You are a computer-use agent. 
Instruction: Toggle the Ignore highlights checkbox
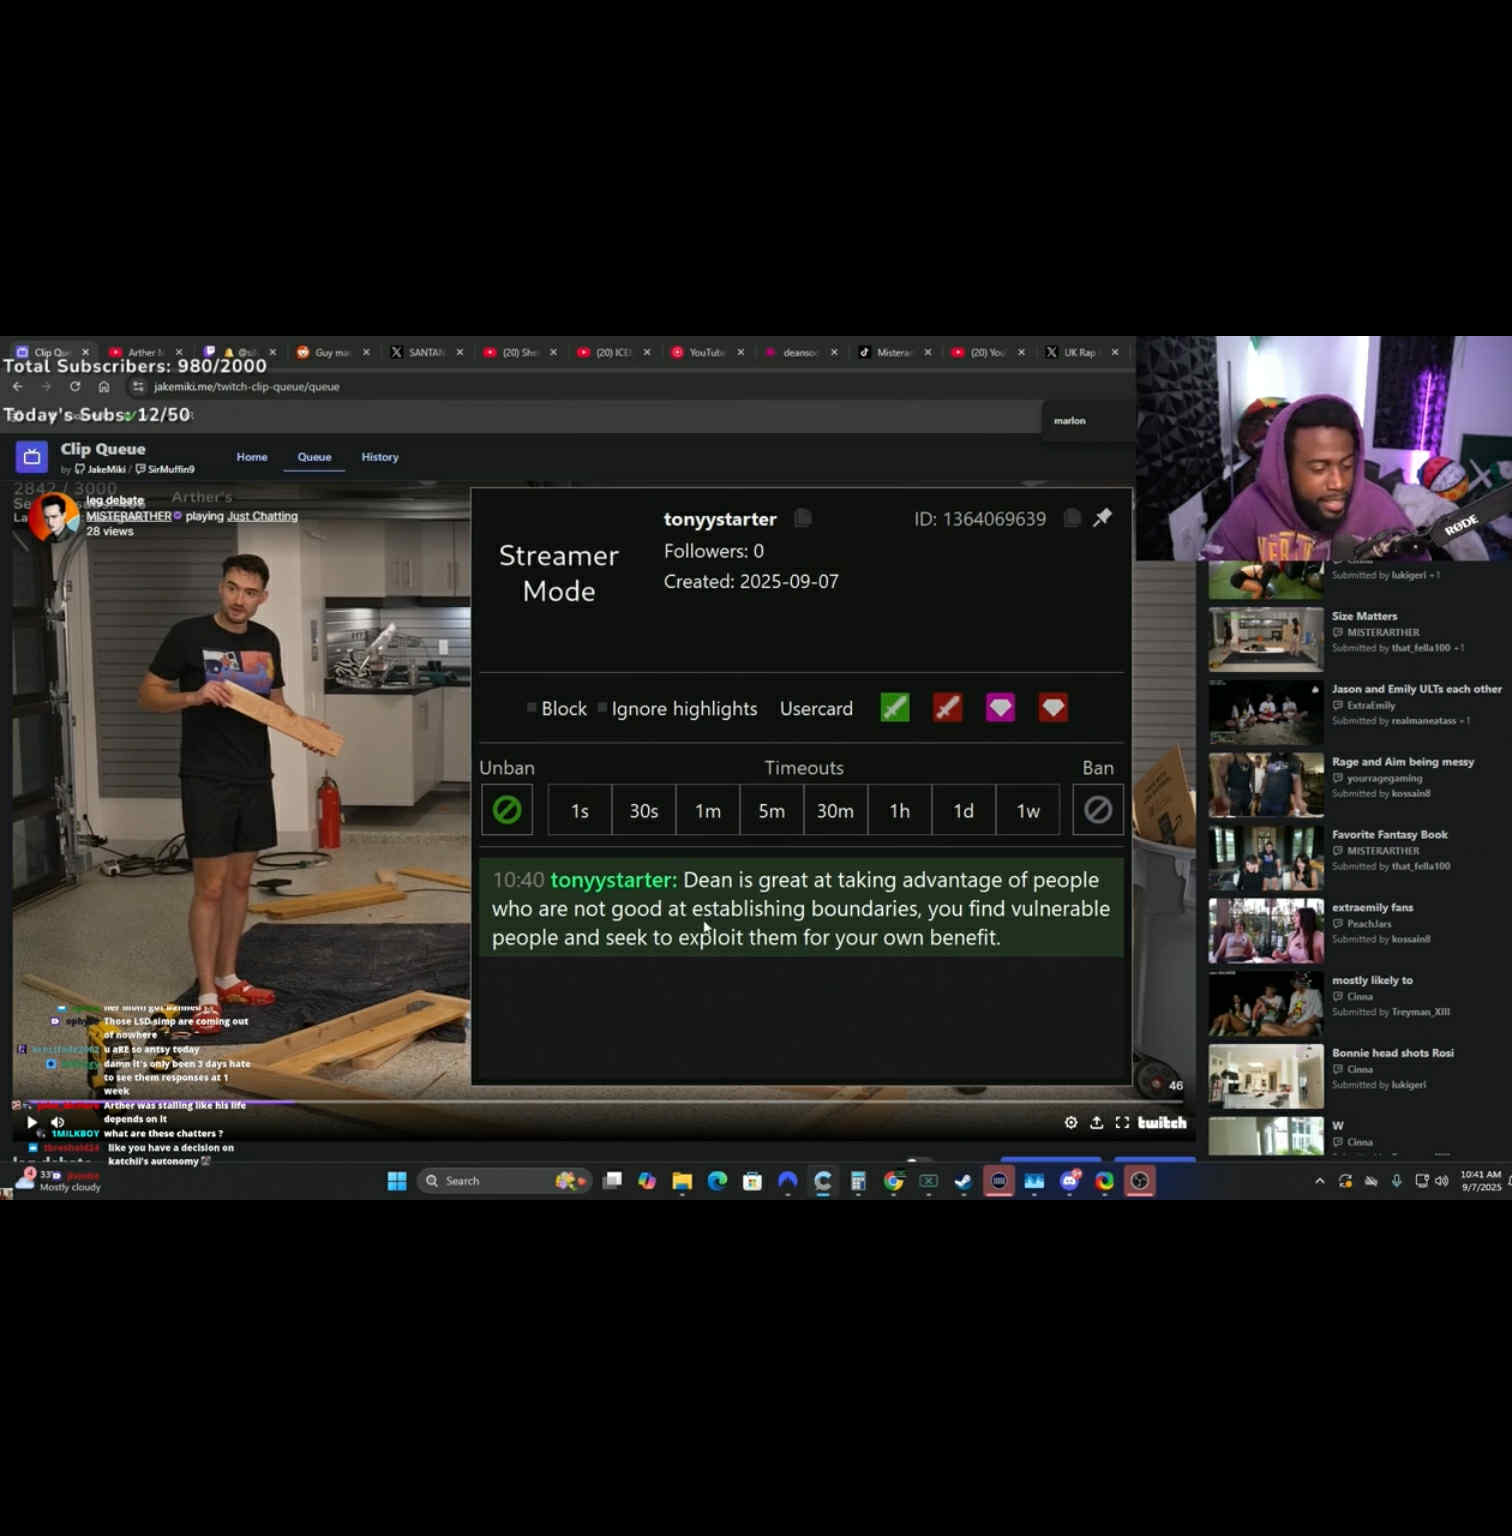(602, 708)
